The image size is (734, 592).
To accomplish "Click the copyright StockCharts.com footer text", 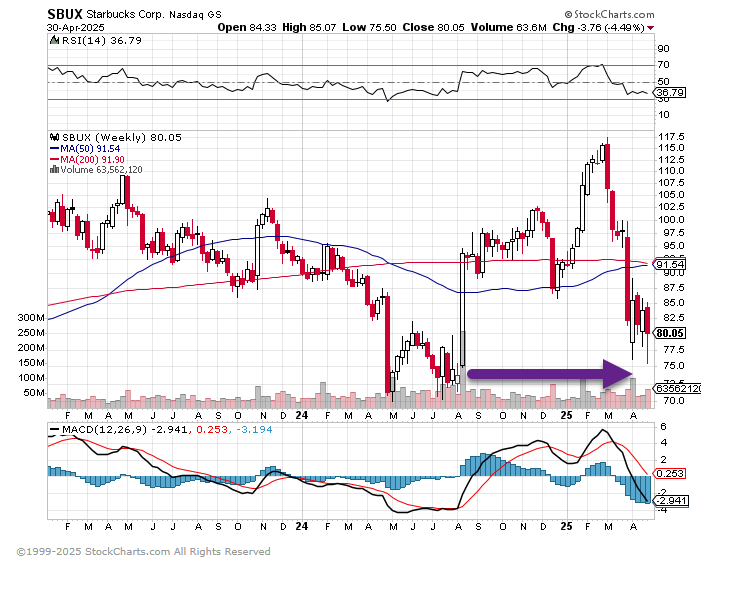I will 143,552.
